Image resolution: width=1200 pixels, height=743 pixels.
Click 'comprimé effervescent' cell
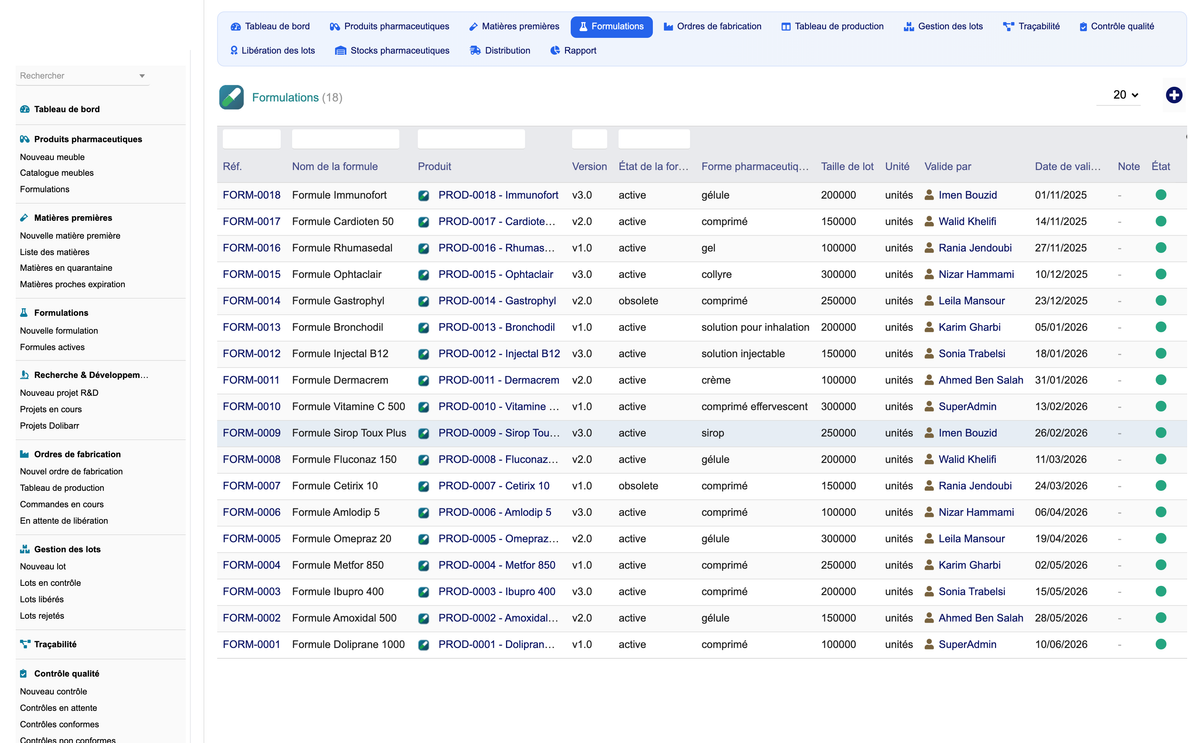tap(755, 407)
